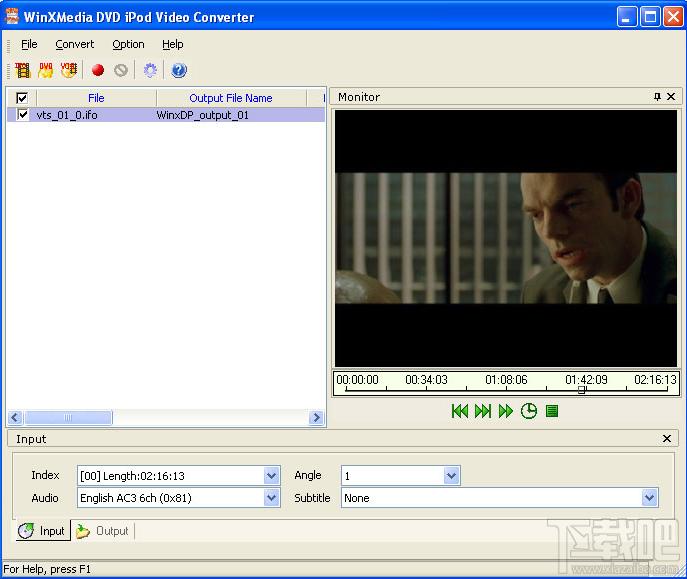Viewport: 687px width, 579px height.
Task: Click the file list right scroll arrow
Action: point(316,417)
